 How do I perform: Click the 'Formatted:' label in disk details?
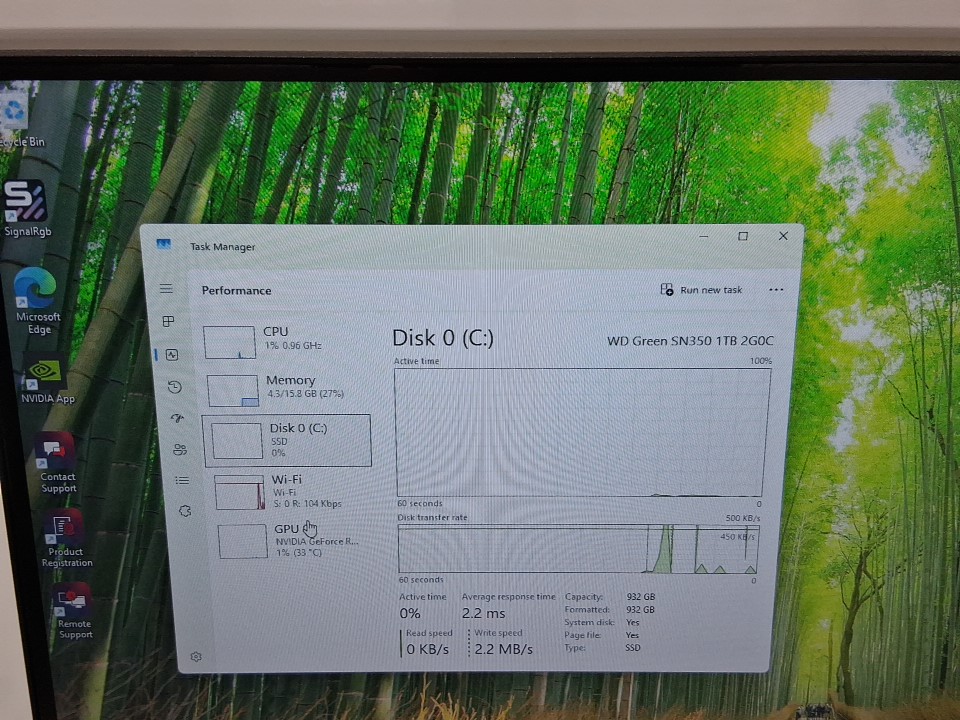pyautogui.click(x=587, y=609)
